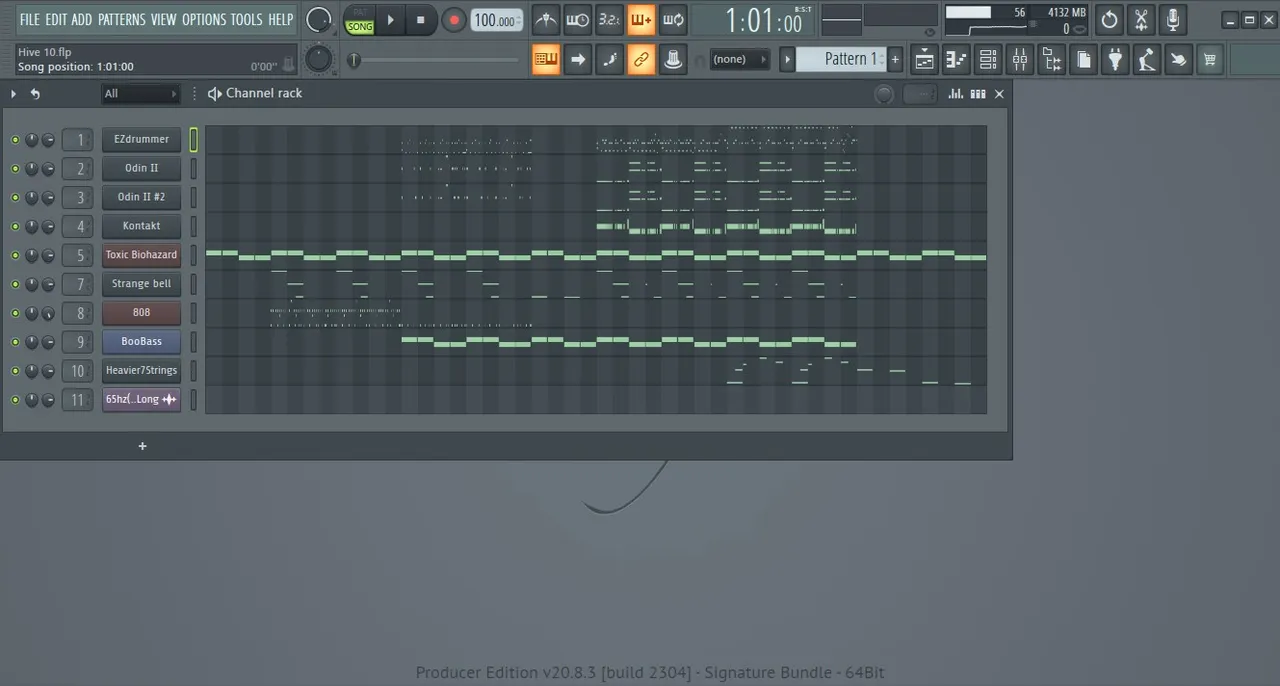The image size is (1280, 686).
Task: Open the PATTERNS menu
Action: tap(122, 19)
